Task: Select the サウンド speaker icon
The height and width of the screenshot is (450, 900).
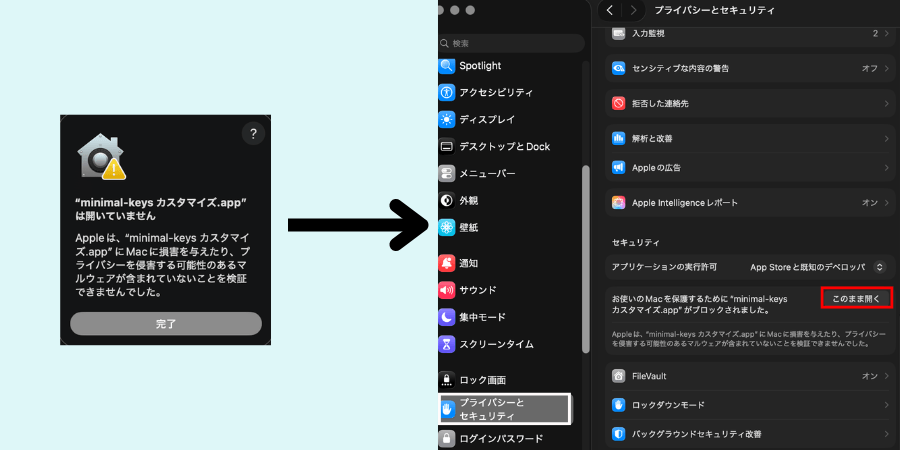Action: point(447,290)
